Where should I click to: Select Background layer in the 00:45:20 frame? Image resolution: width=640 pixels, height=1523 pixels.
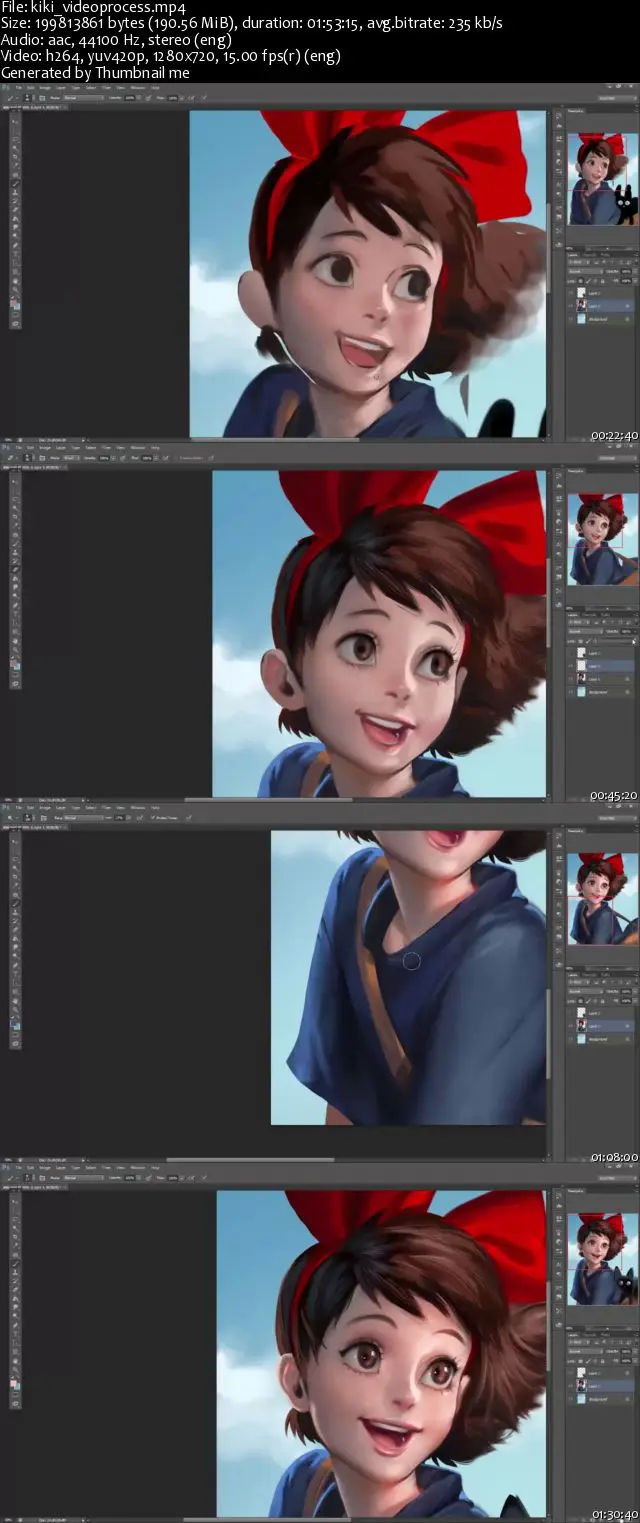point(601,692)
